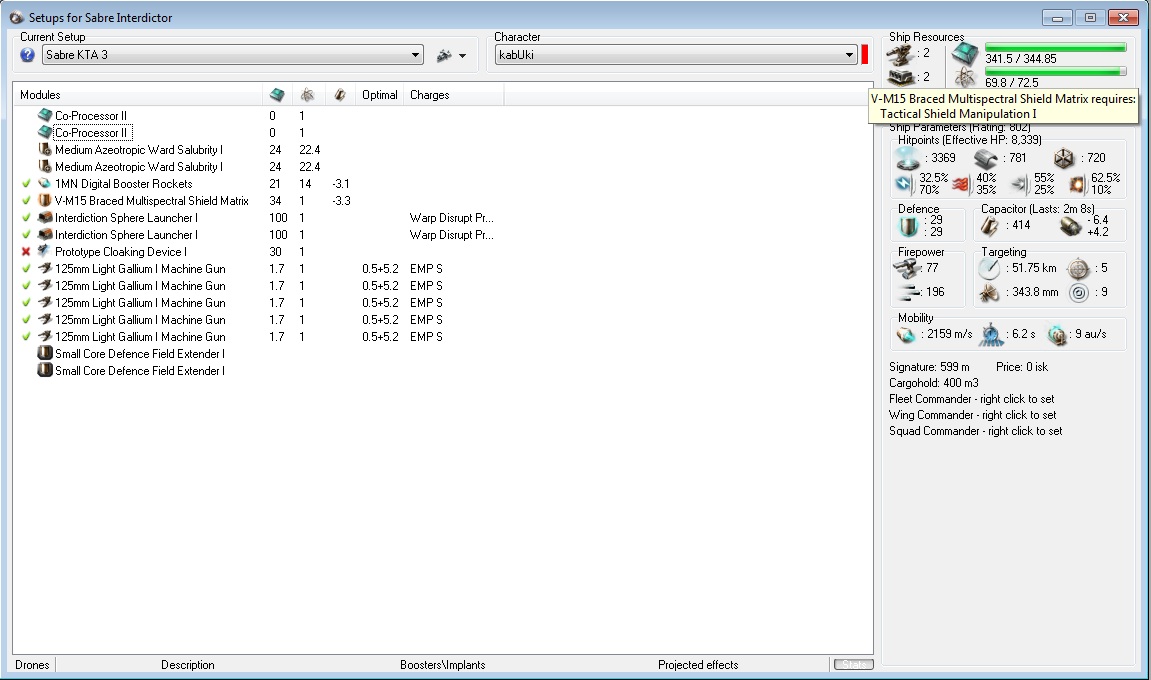Image resolution: width=1151 pixels, height=680 pixels.
Task: Click the Modules column header
Action: 138,95
